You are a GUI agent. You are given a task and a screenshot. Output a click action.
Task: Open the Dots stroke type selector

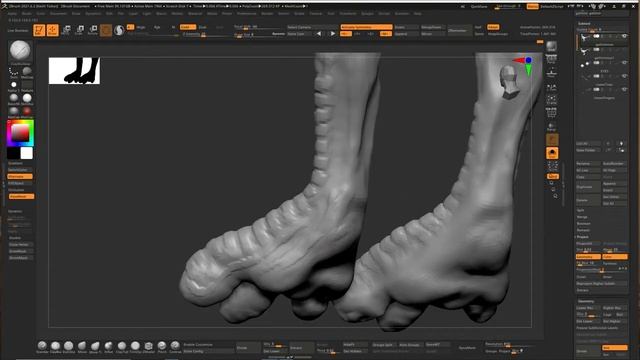point(13,72)
